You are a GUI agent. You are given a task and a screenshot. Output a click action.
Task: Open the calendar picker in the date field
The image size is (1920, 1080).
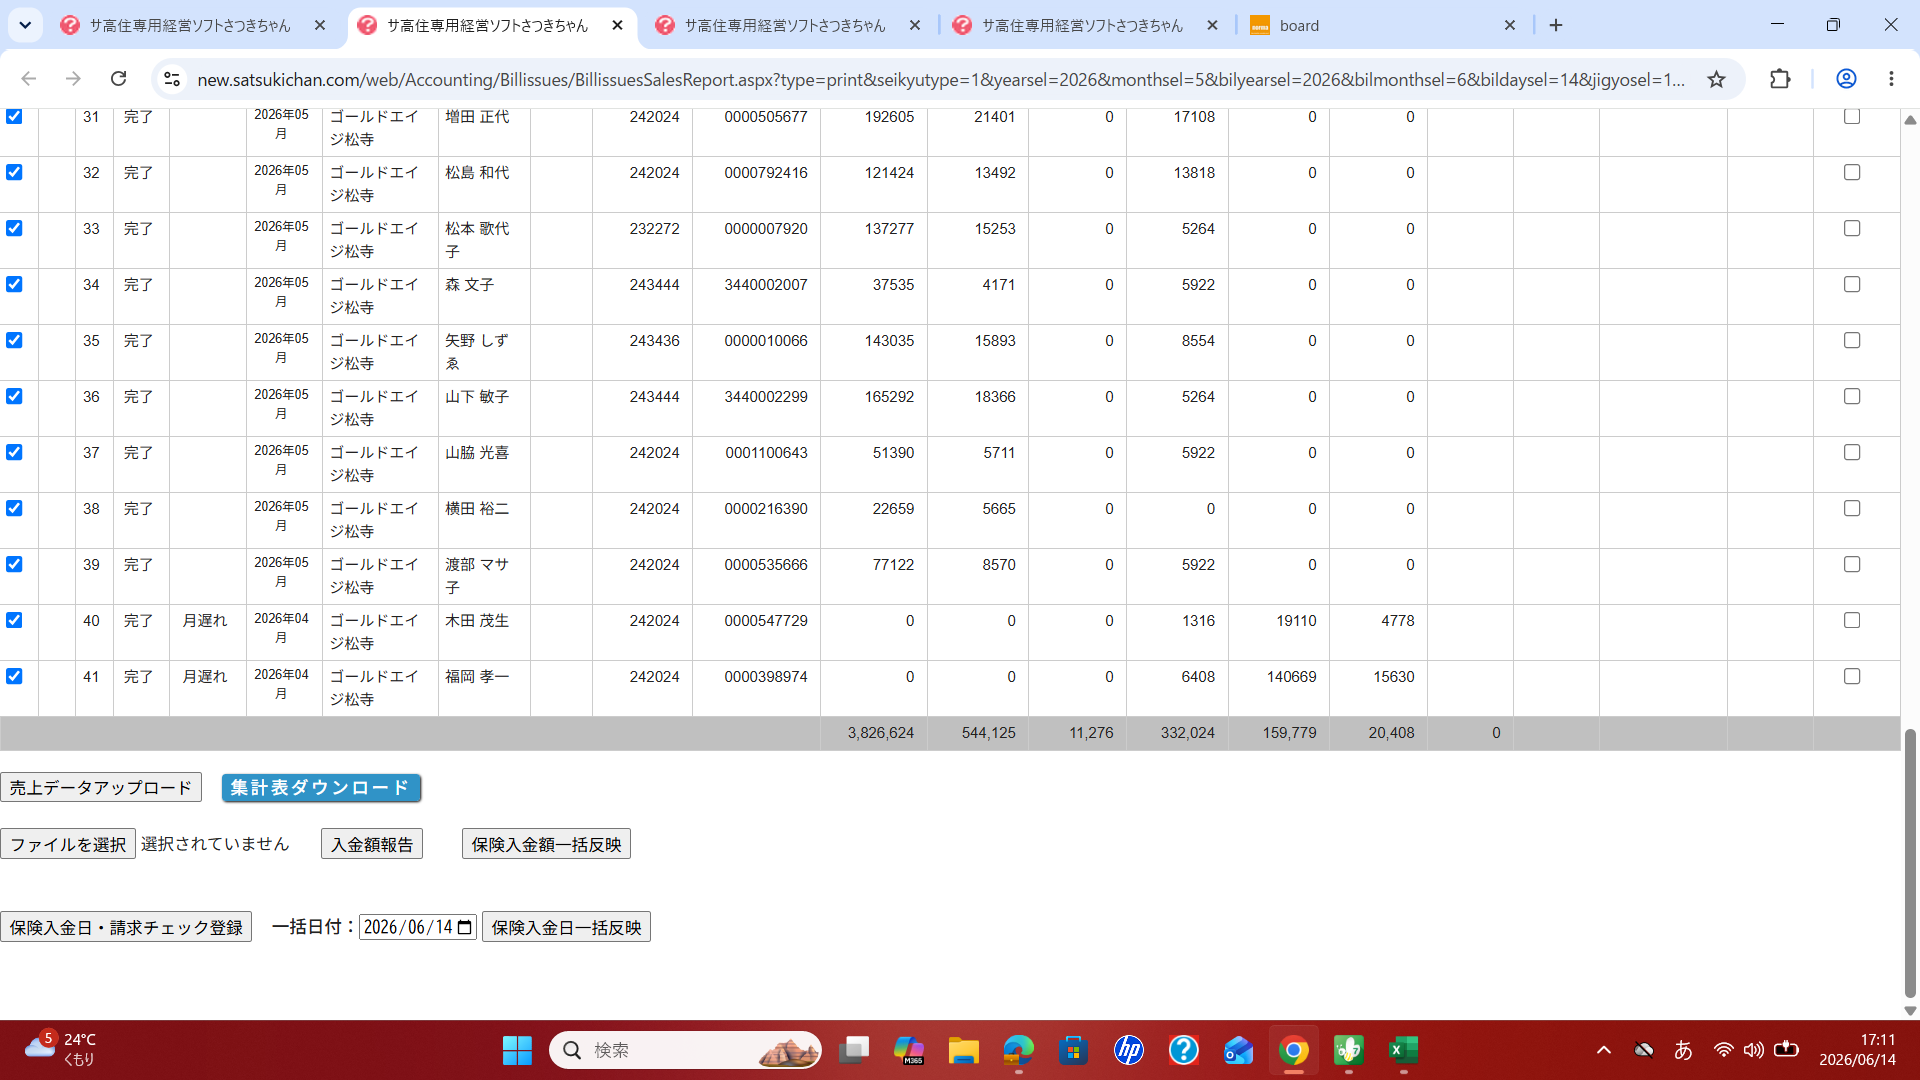coord(464,927)
